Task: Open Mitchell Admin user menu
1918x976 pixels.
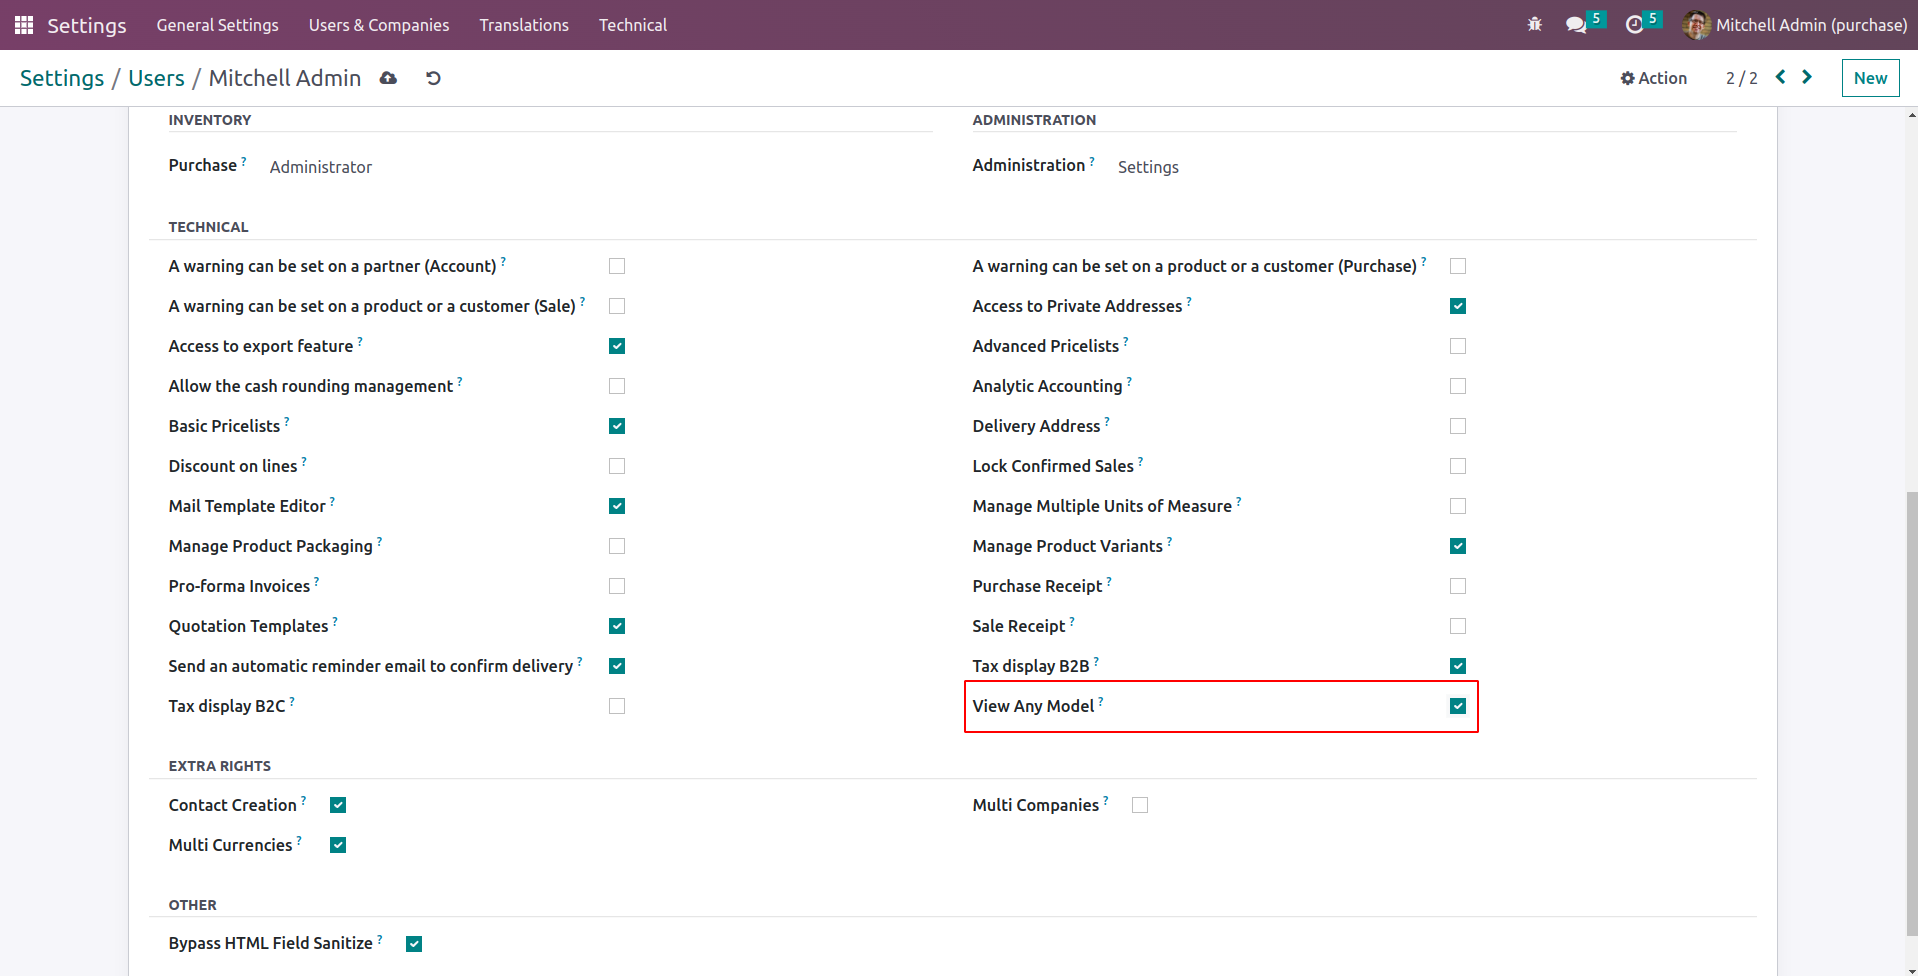Action: tap(1795, 25)
